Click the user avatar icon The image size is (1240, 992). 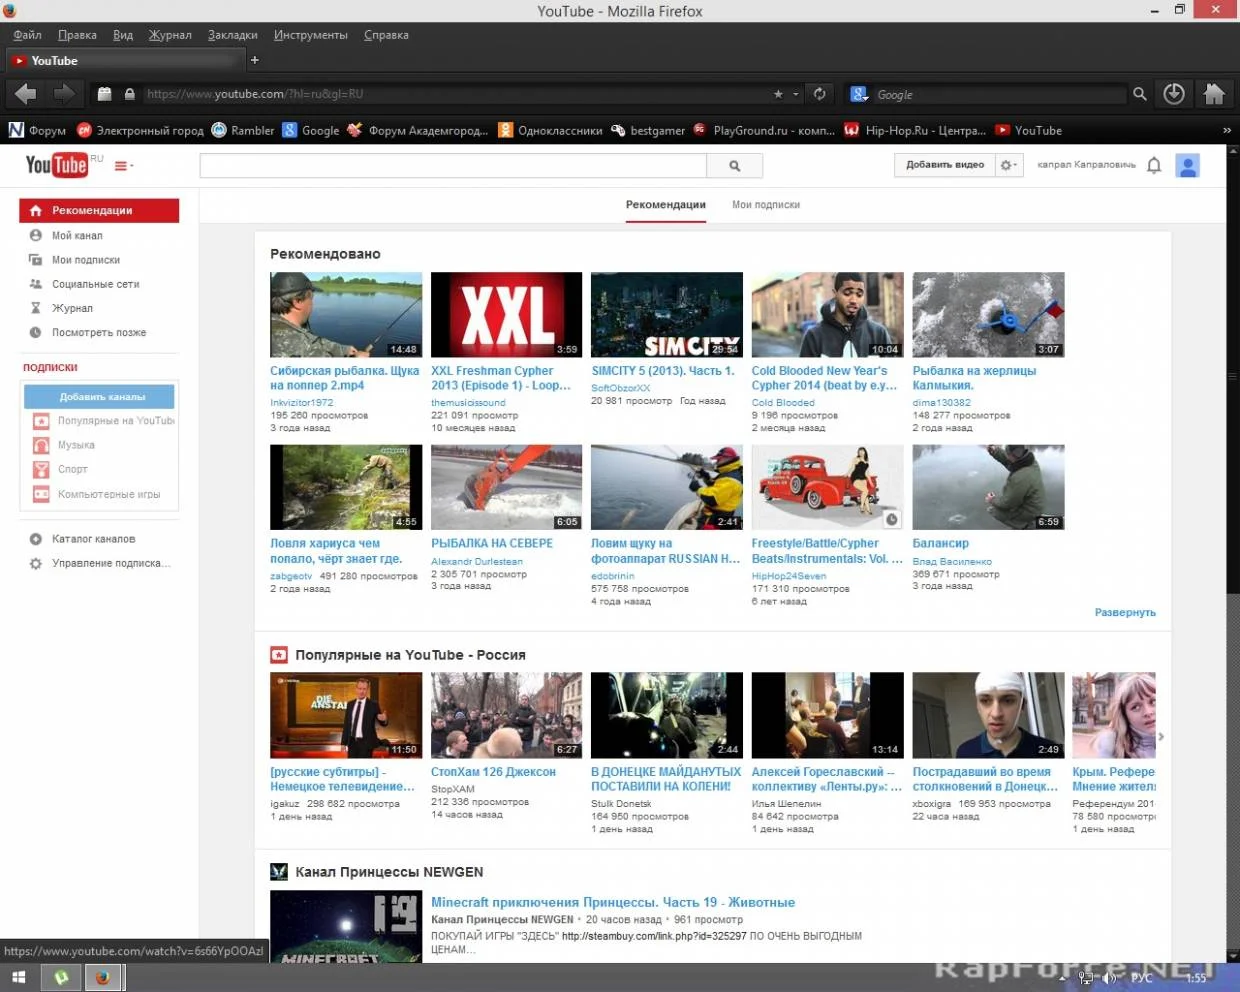(1187, 165)
